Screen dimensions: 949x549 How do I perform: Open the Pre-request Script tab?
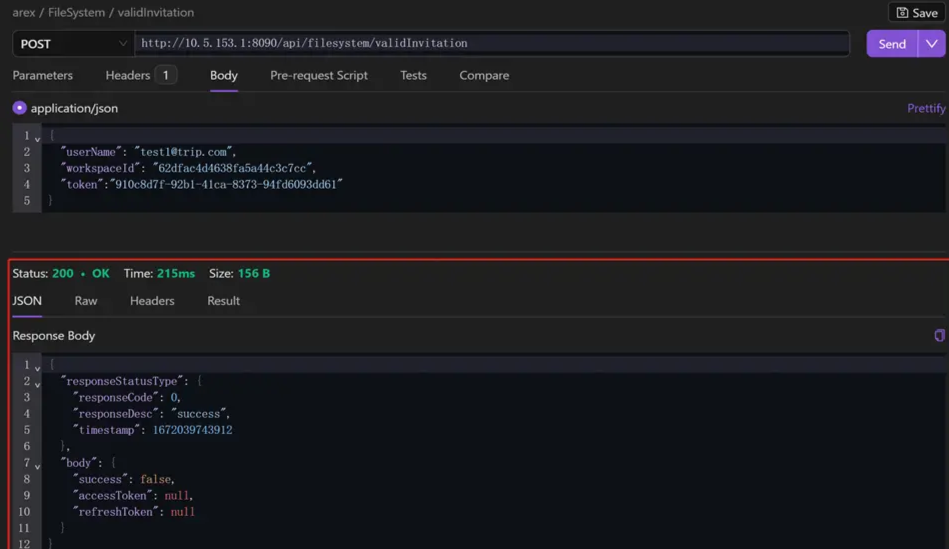[x=318, y=76]
